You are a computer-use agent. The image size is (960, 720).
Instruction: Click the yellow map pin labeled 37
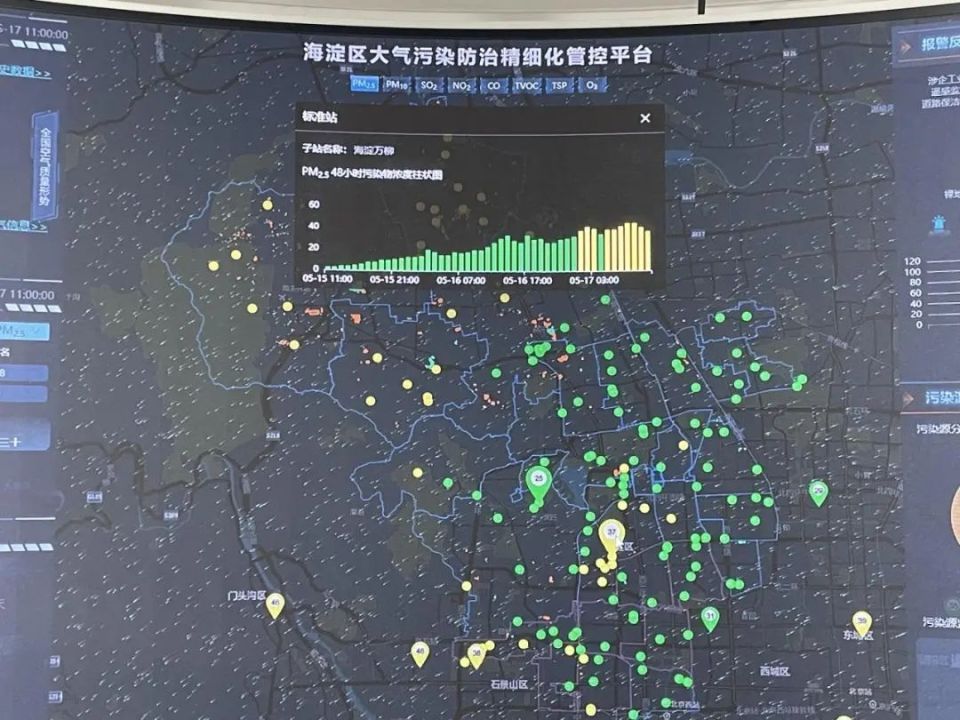[612, 537]
